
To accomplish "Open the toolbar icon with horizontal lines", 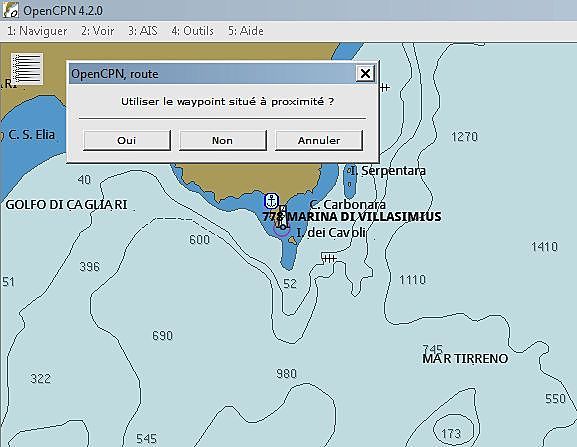I will point(27,69).
